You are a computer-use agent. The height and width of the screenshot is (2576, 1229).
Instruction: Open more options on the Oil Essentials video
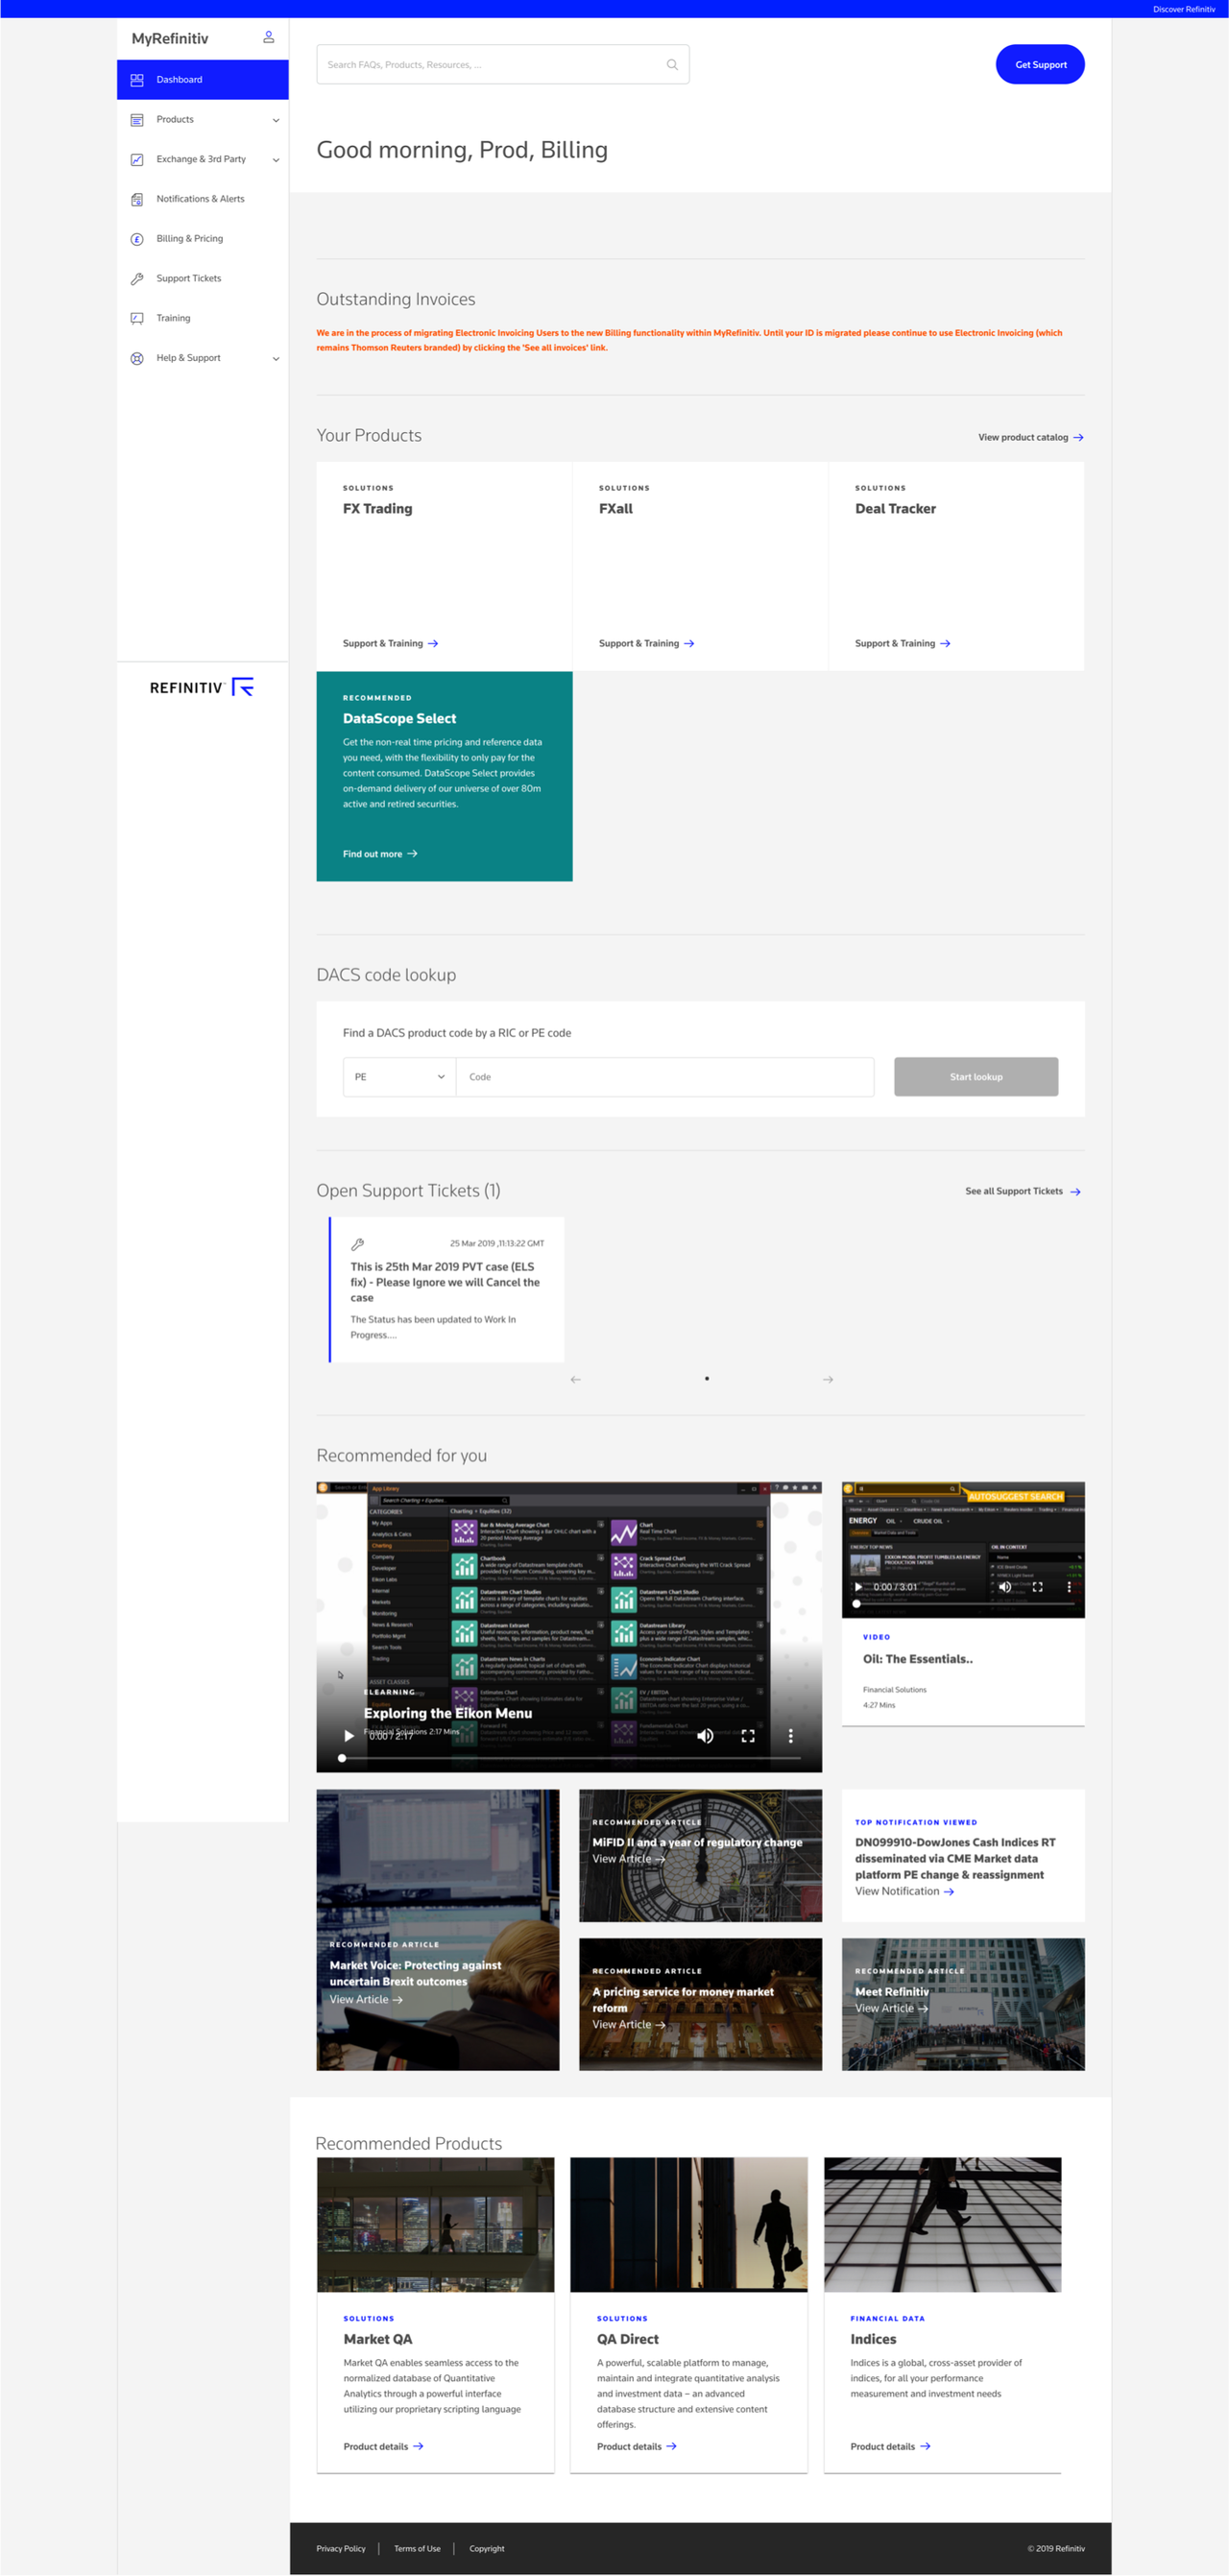(x=1068, y=1587)
